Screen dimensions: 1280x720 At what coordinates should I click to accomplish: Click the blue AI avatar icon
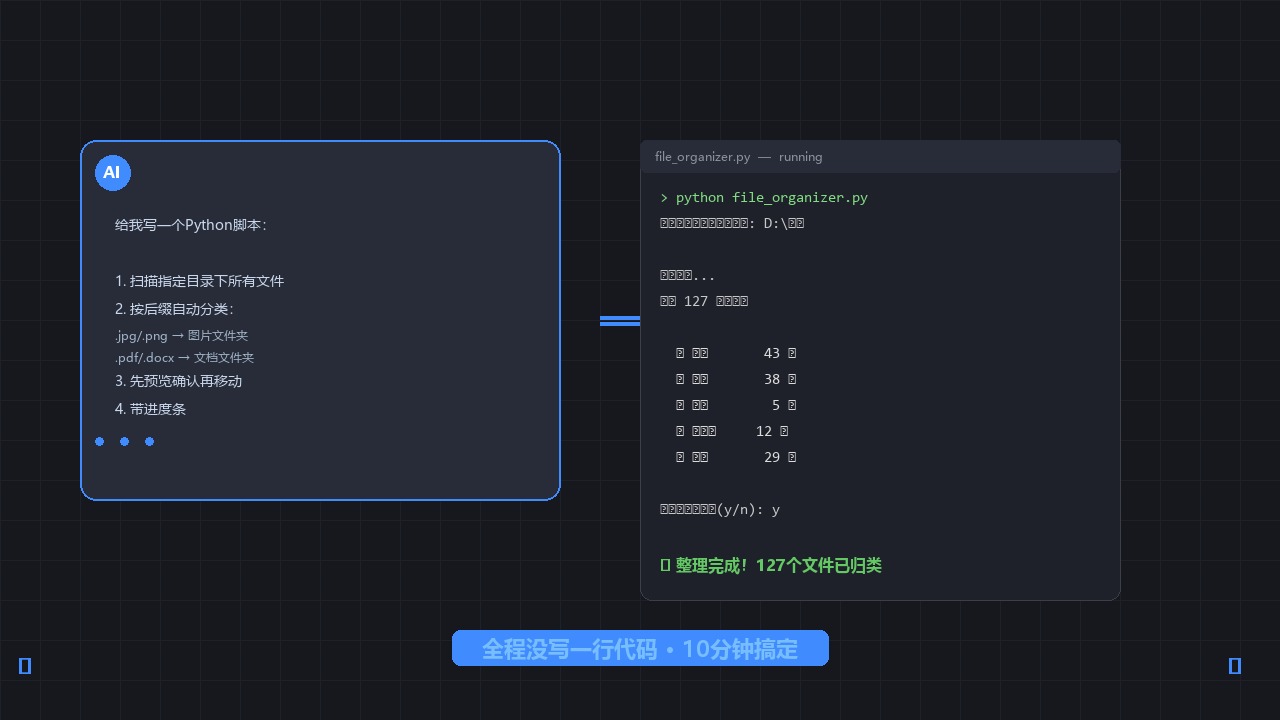click(x=112, y=173)
